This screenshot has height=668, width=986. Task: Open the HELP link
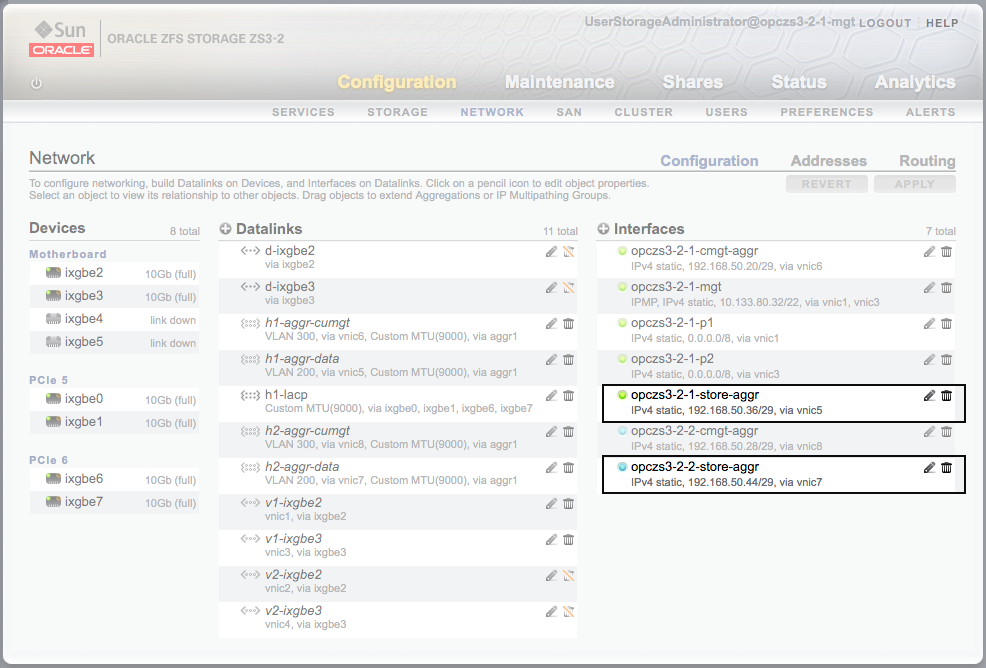(x=942, y=23)
